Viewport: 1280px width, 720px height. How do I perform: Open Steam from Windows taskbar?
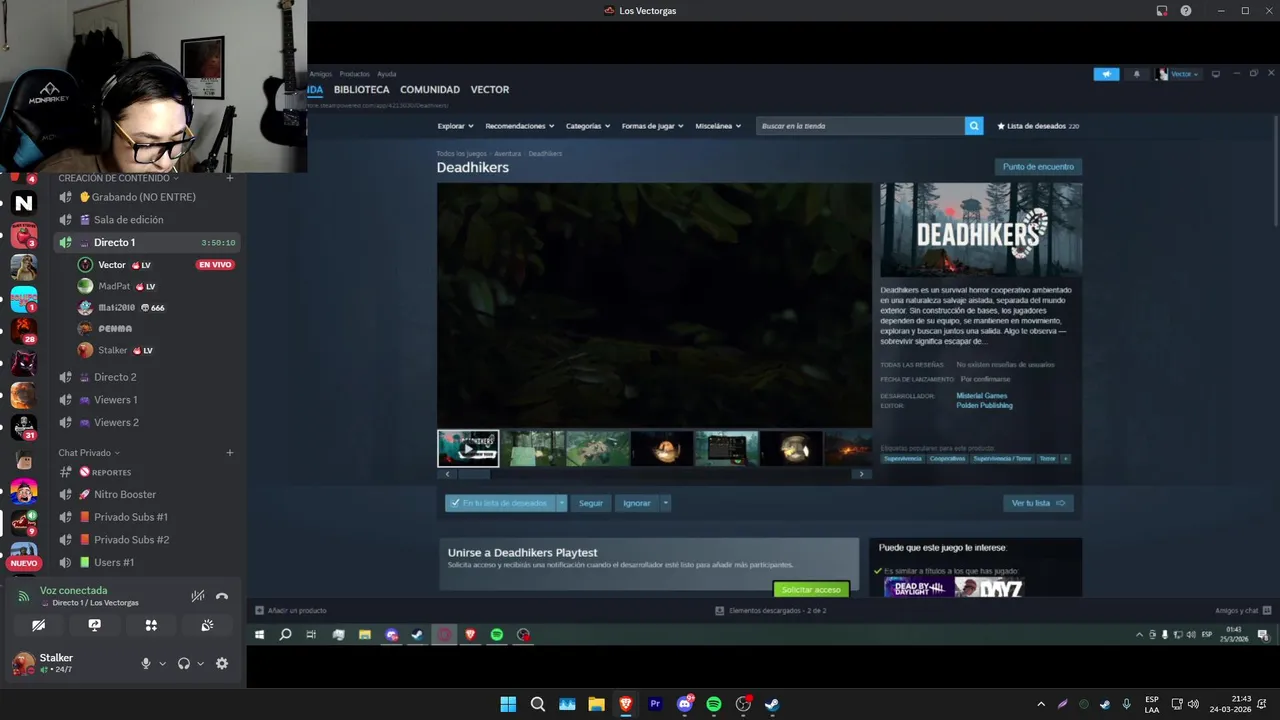[x=772, y=704]
